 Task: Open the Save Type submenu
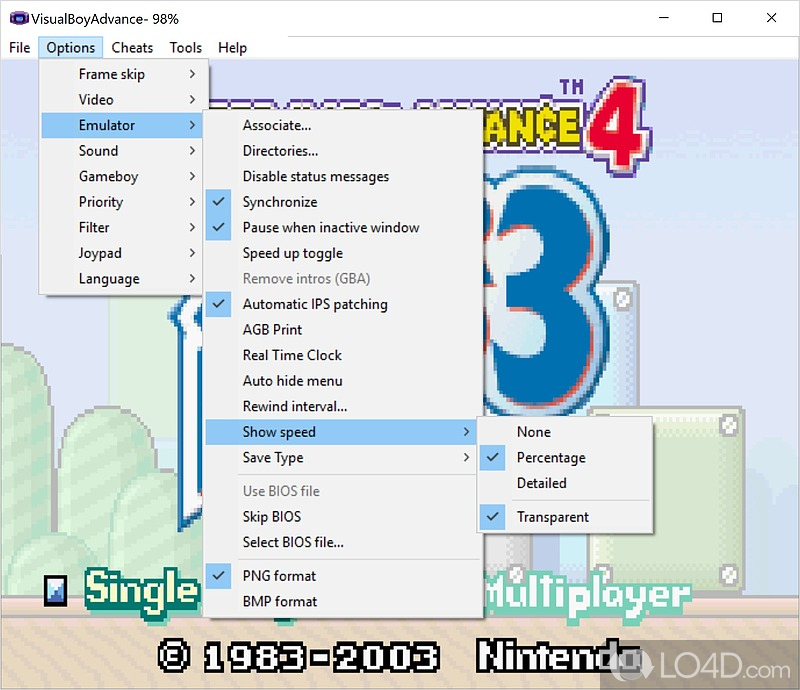(273, 457)
